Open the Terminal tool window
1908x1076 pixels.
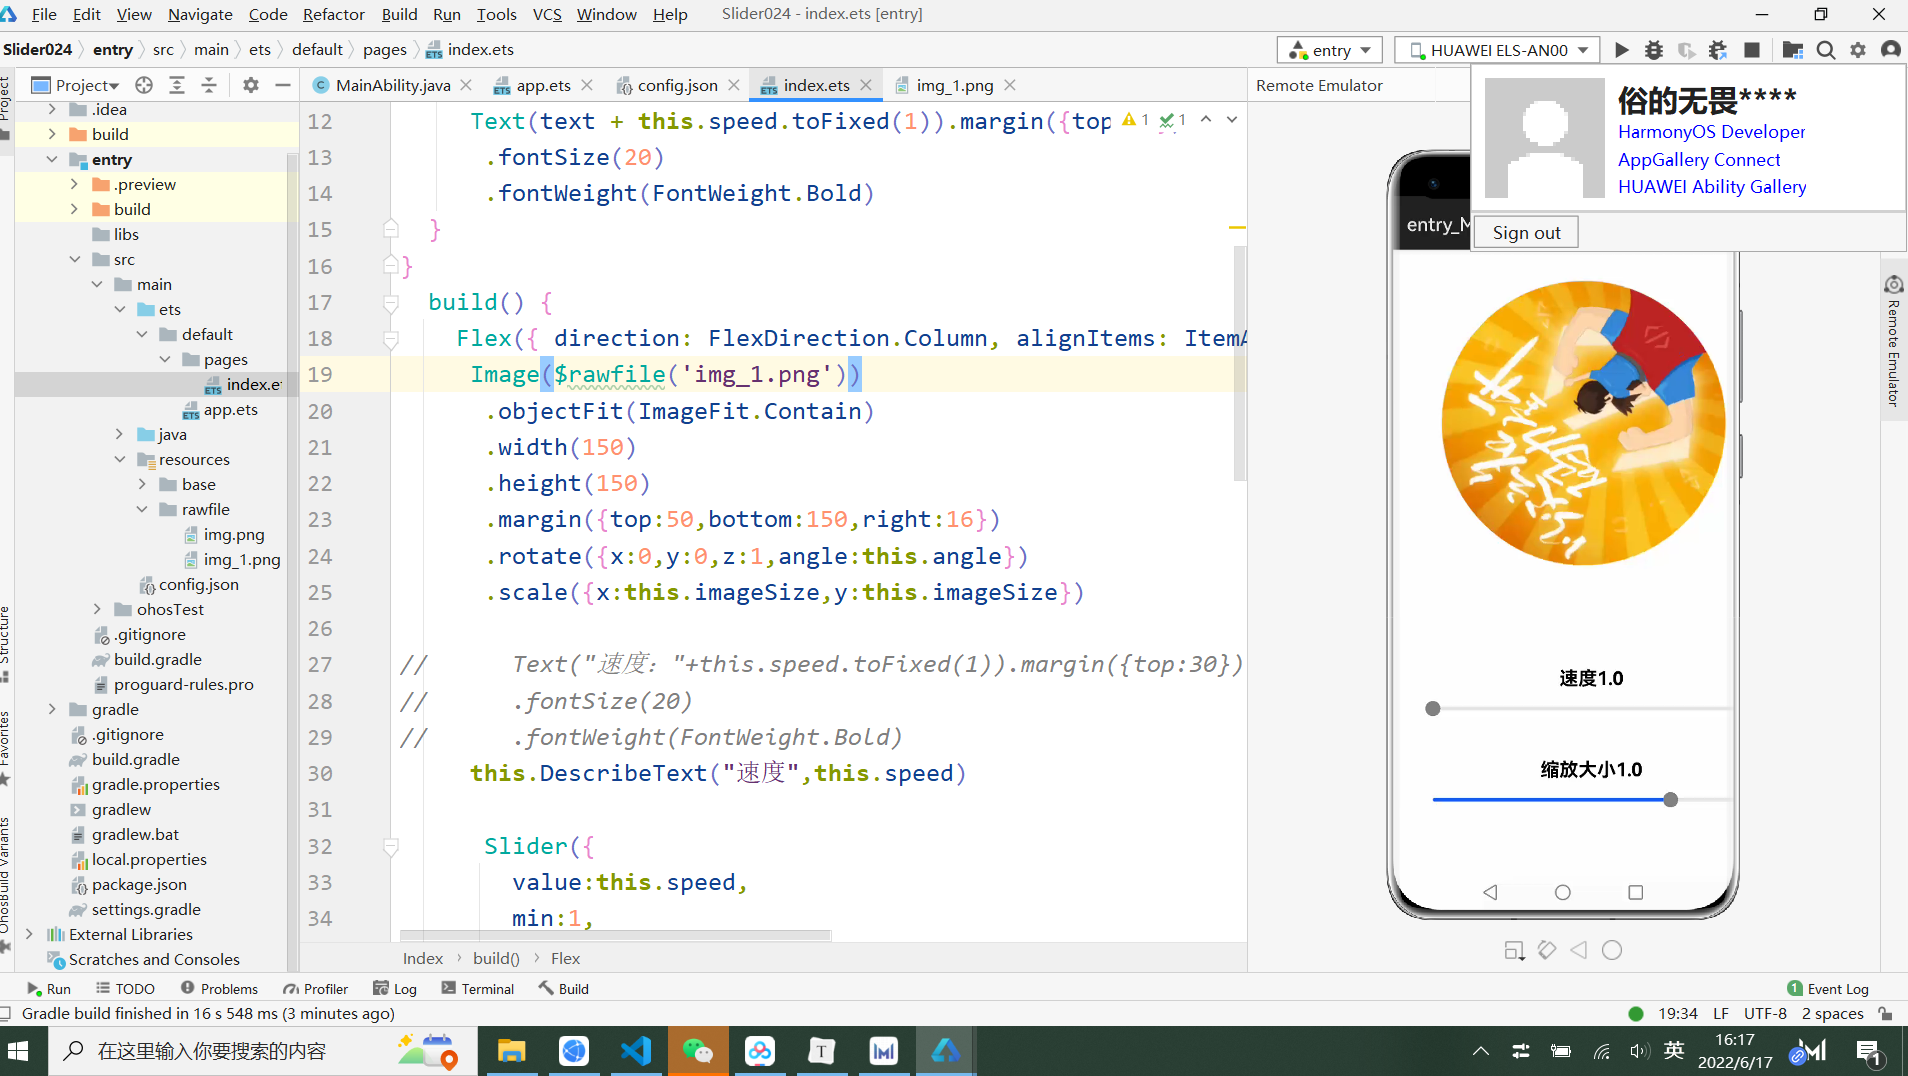pyautogui.click(x=478, y=989)
